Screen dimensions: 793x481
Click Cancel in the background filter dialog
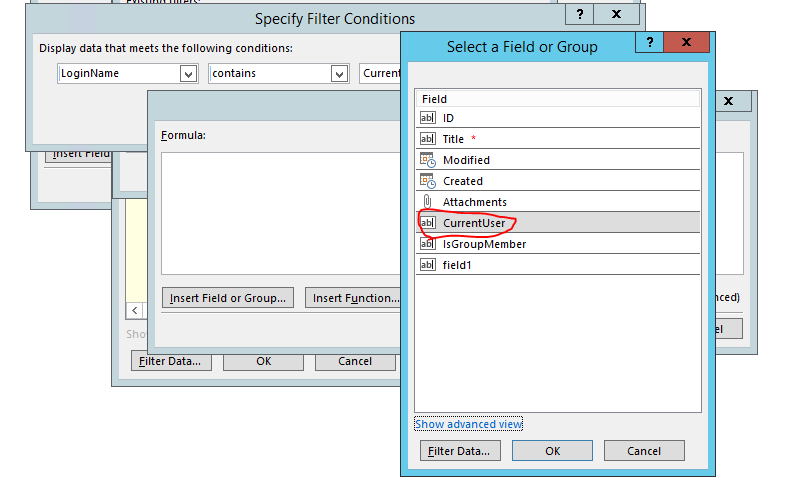(355, 361)
